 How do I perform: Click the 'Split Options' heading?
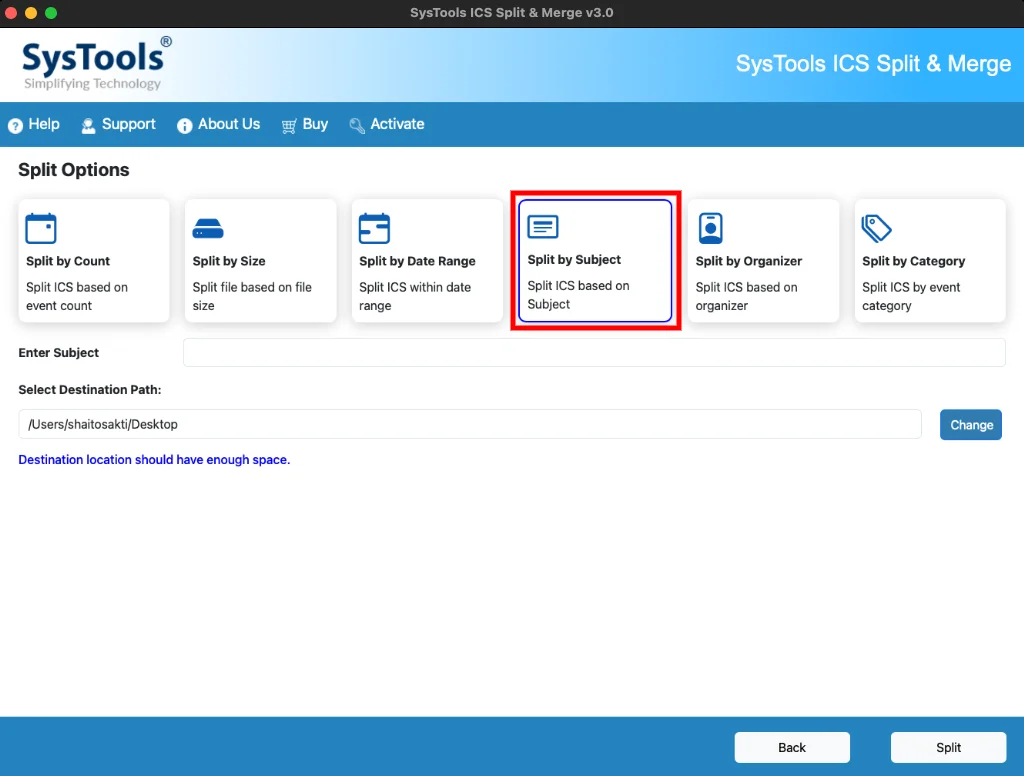[74, 170]
